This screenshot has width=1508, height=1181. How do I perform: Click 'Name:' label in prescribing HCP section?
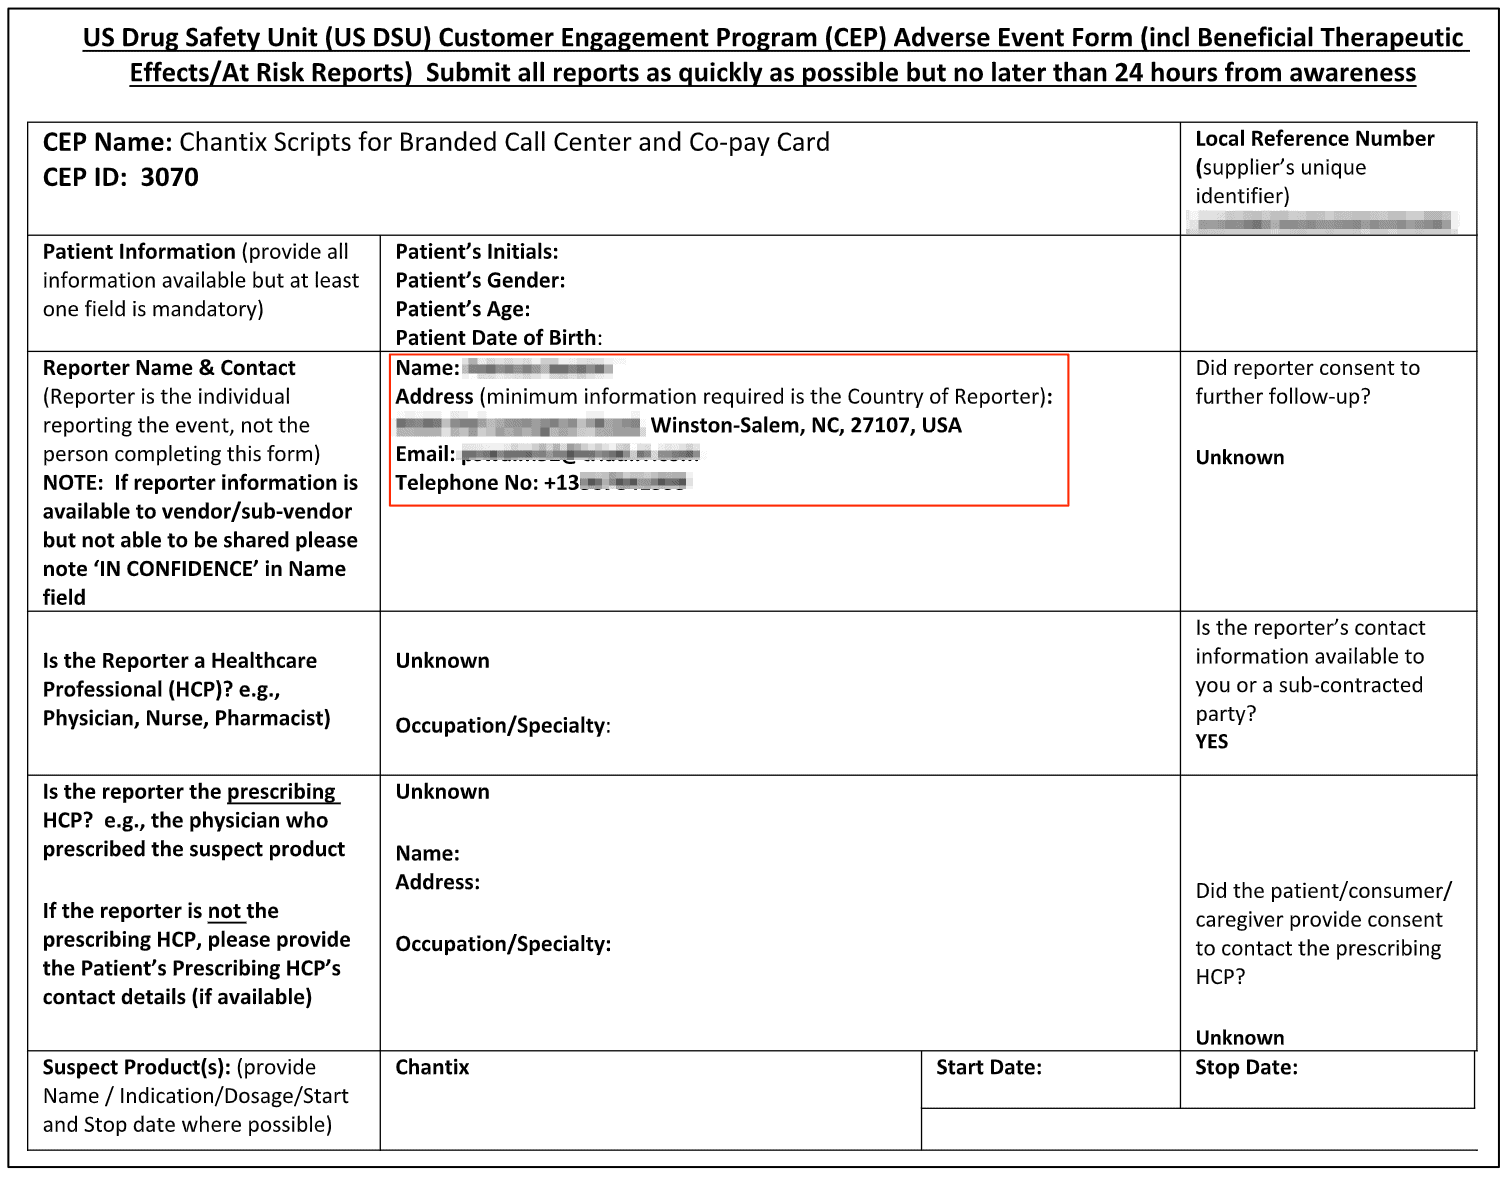point(427,853)
